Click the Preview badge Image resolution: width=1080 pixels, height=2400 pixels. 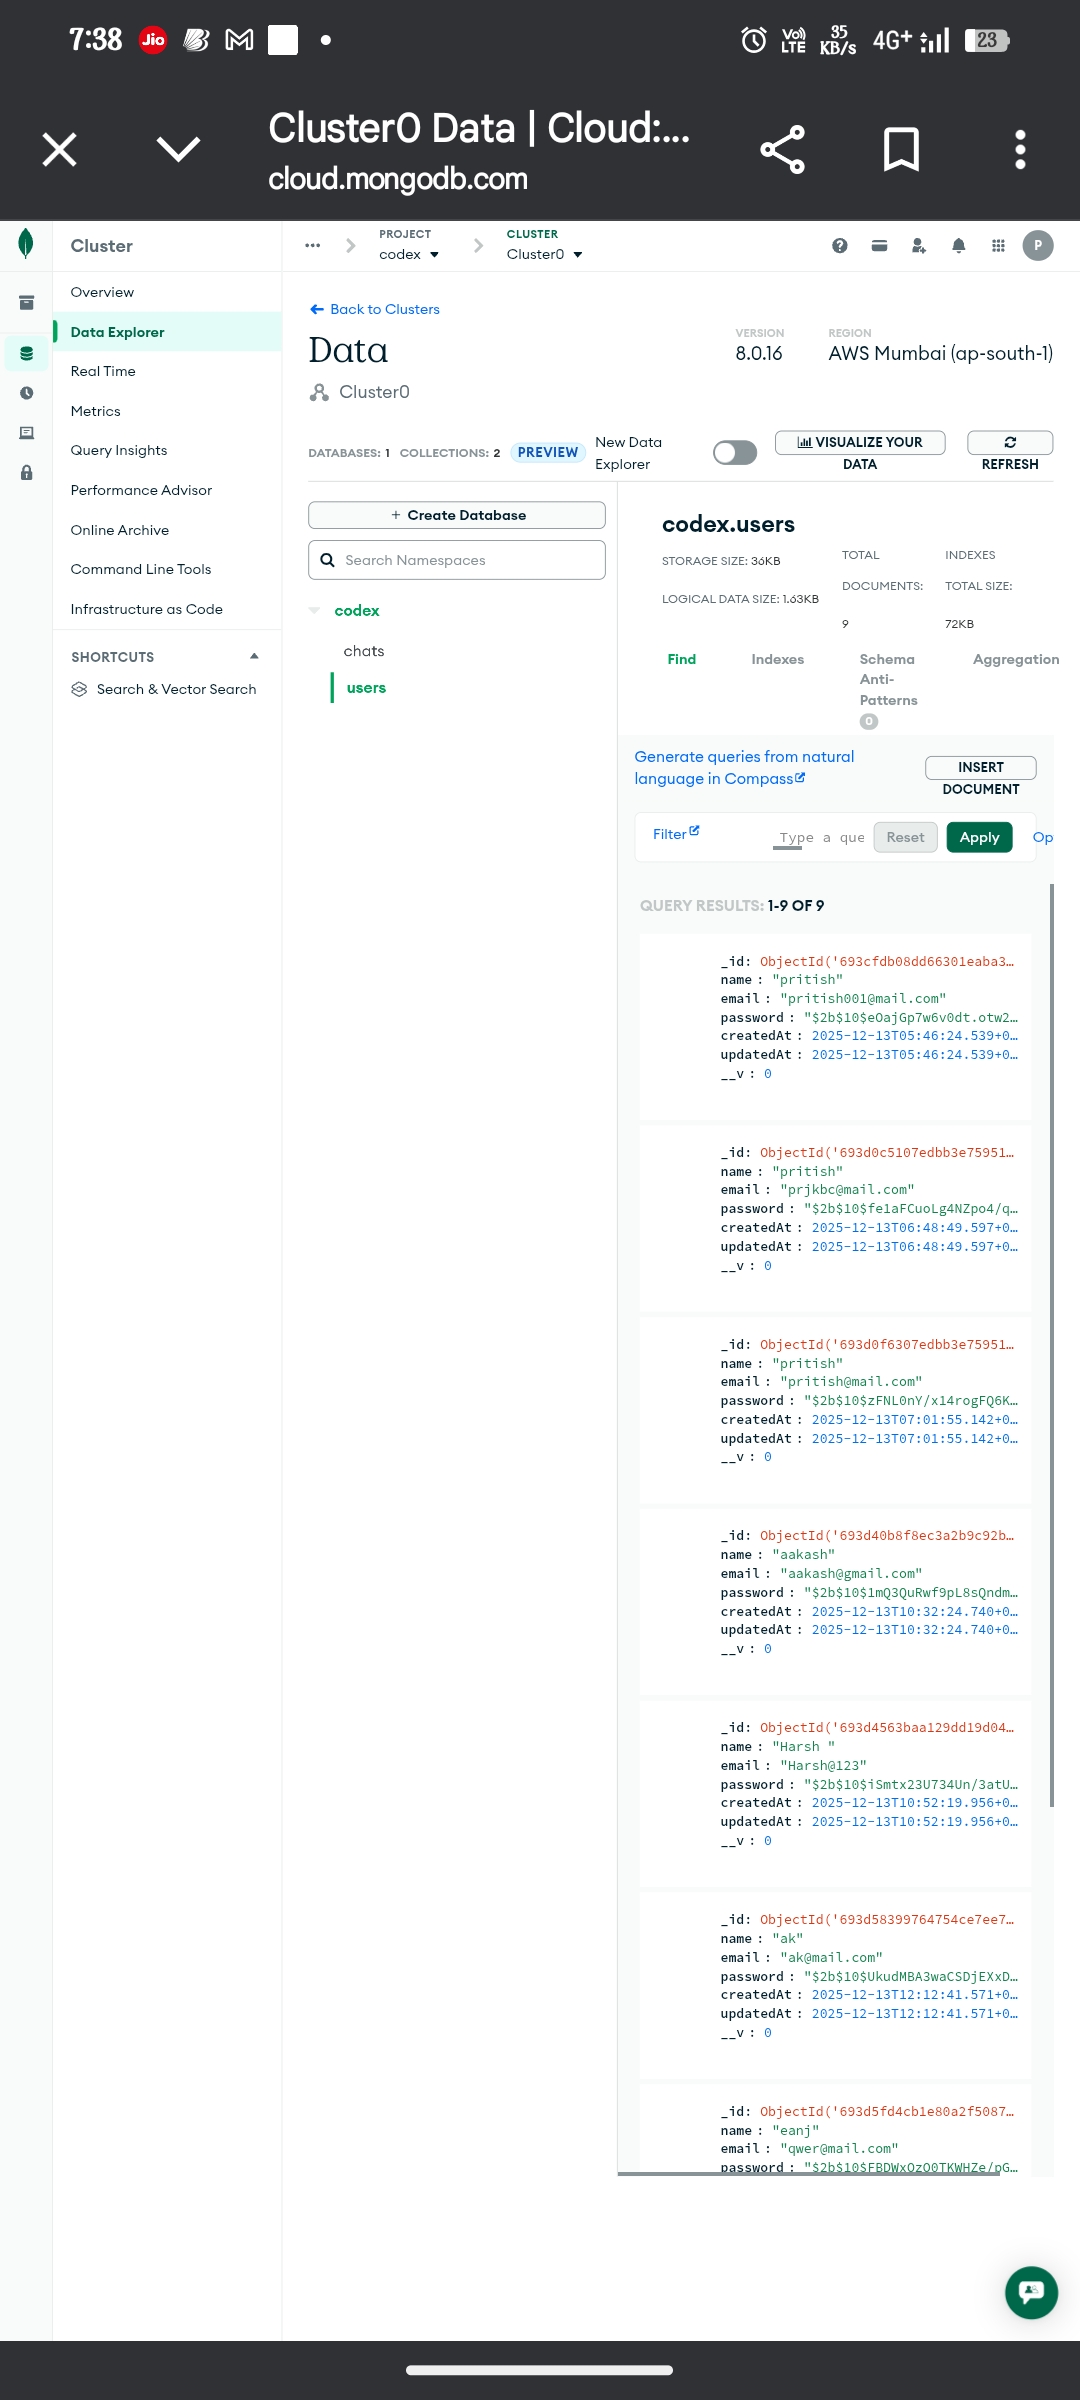tap(548, 452)
